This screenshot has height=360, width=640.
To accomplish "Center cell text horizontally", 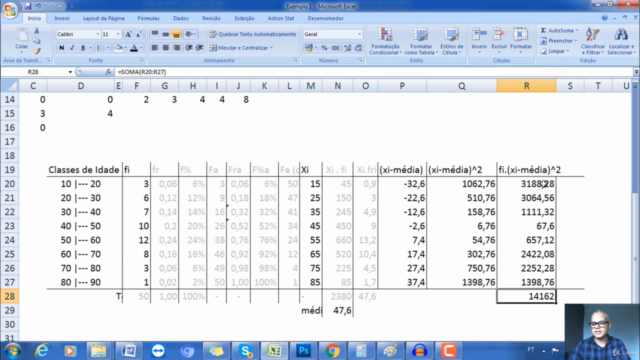I will (x=166, y=48).
